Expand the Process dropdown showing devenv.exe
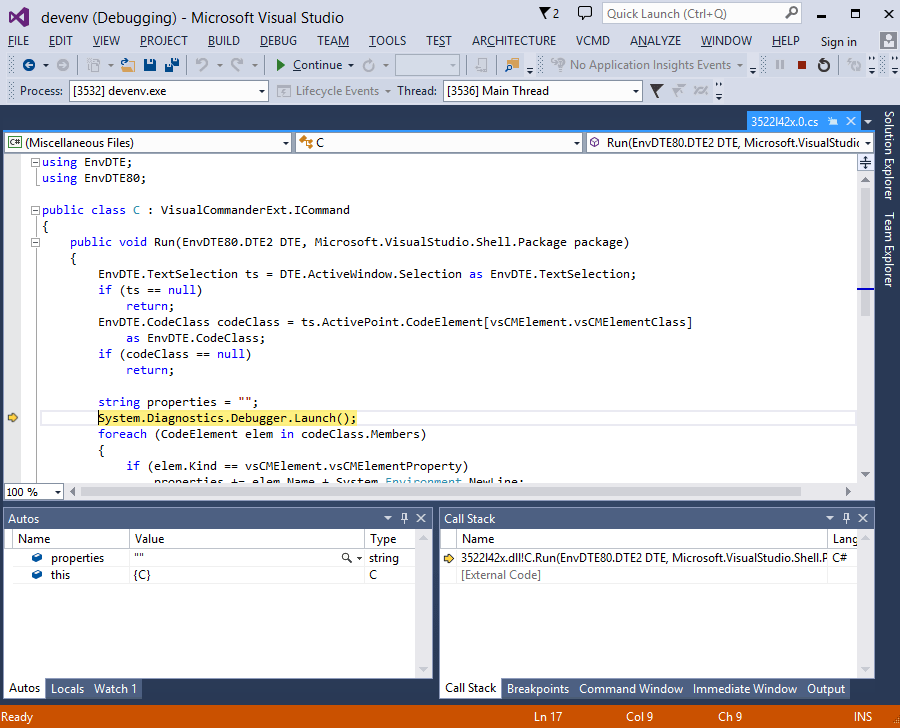The height and width of the screenshot is (728, 900). 262,90
